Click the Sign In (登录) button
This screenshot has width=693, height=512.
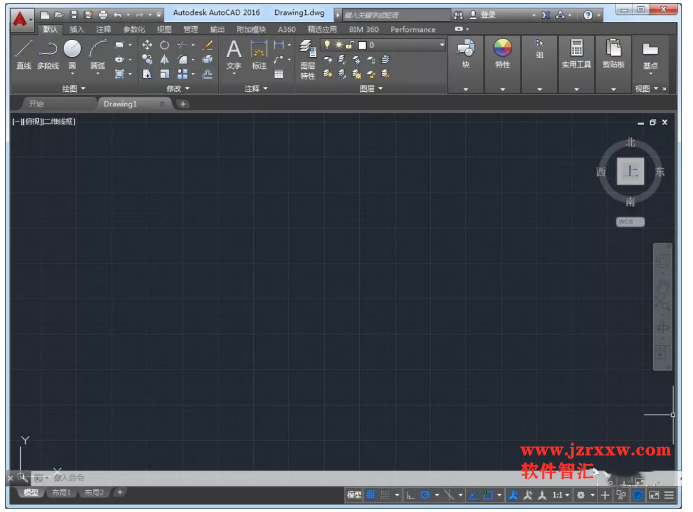(483, 15)
